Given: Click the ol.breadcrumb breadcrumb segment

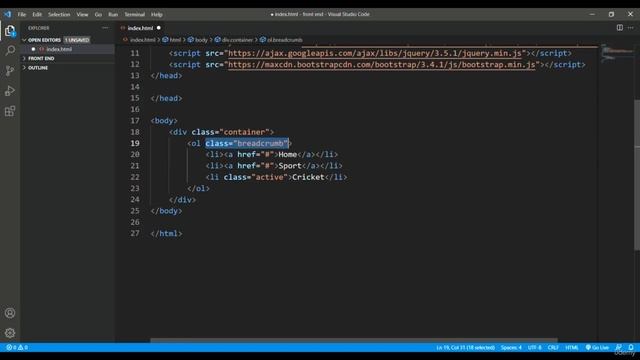Looking at the screenshot, I should 285,40.
